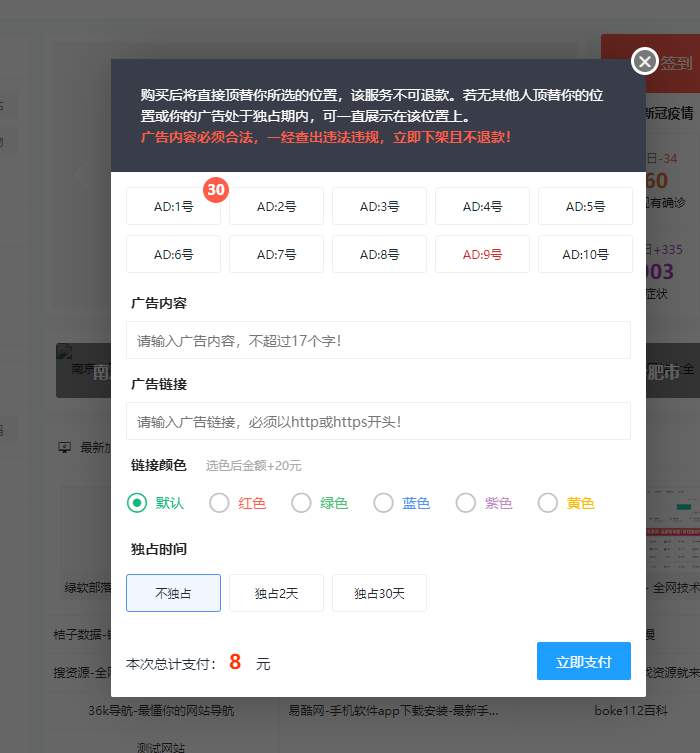
Task: Close the ad purchase dialog
Action: (x=644, y=61)
